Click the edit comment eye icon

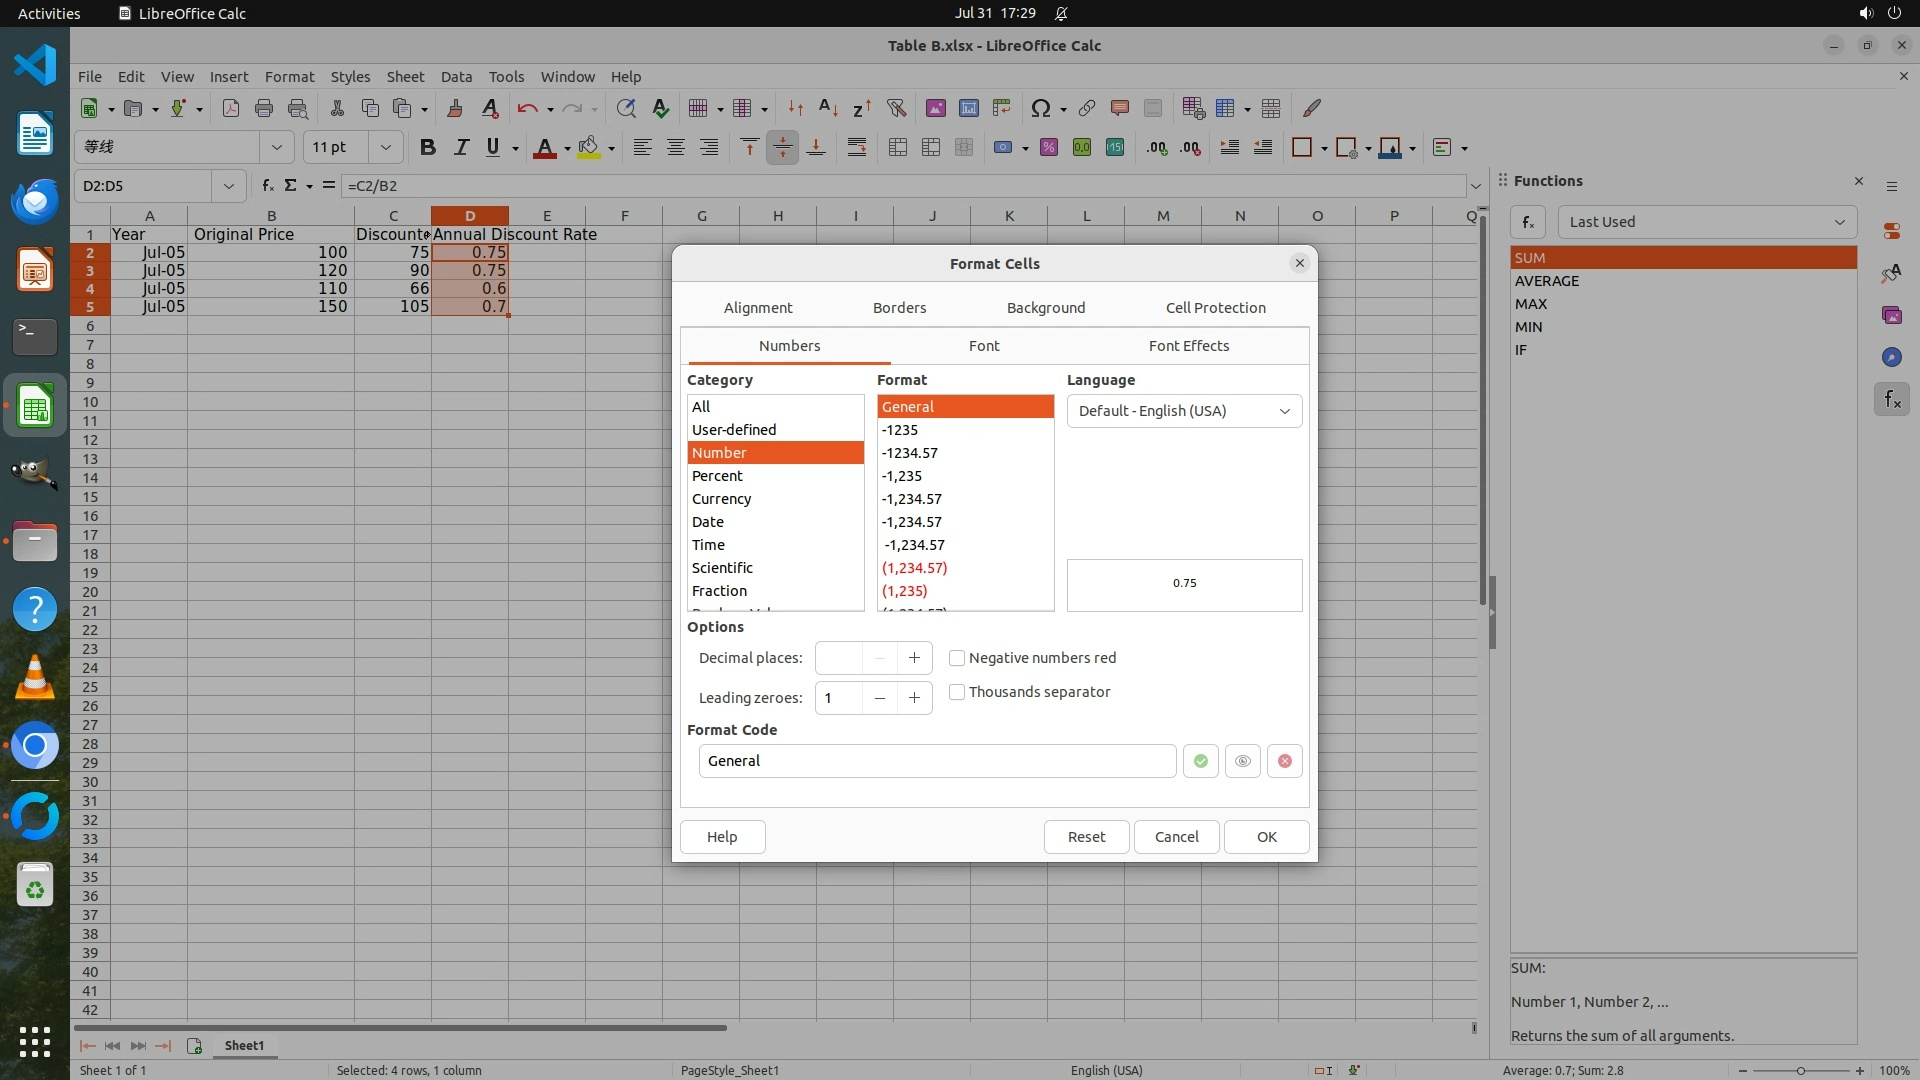click(1242, 761)
